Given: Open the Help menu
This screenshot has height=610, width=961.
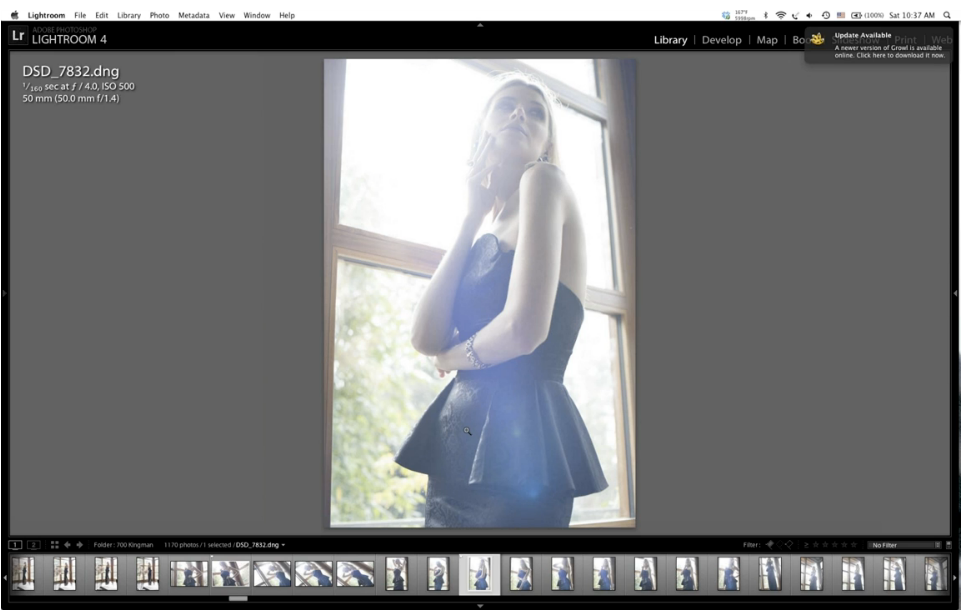Looking at the screenshot, I should [x=287, y=15].
